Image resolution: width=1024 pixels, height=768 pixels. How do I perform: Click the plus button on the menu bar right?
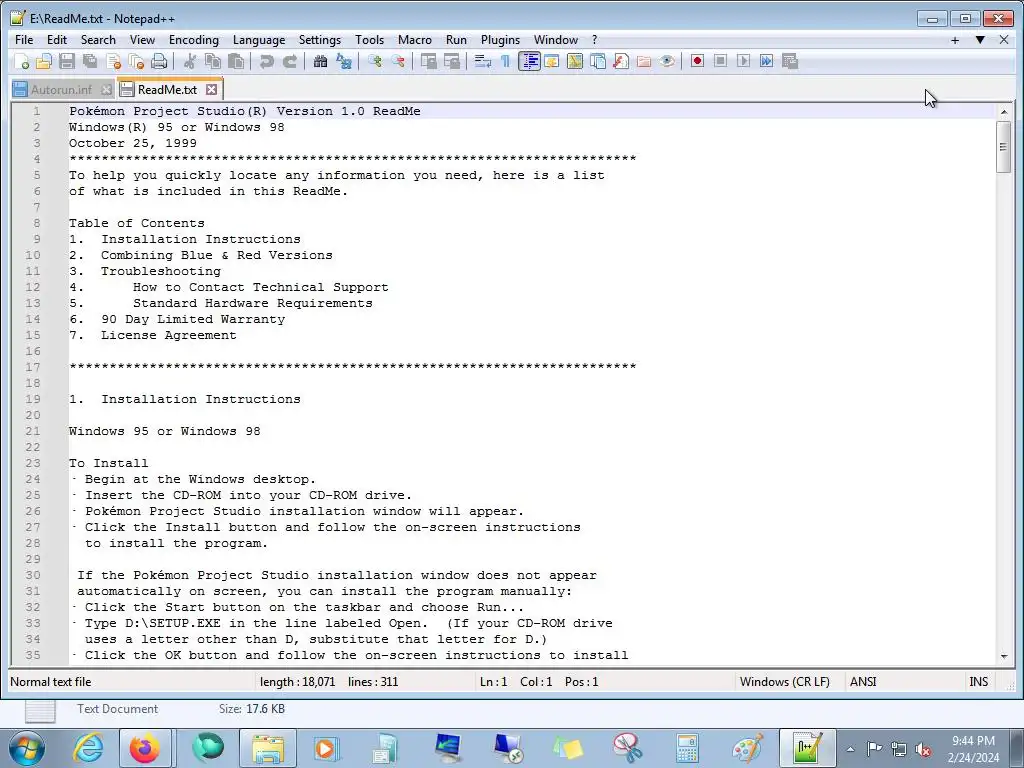(x=955, y=40)
